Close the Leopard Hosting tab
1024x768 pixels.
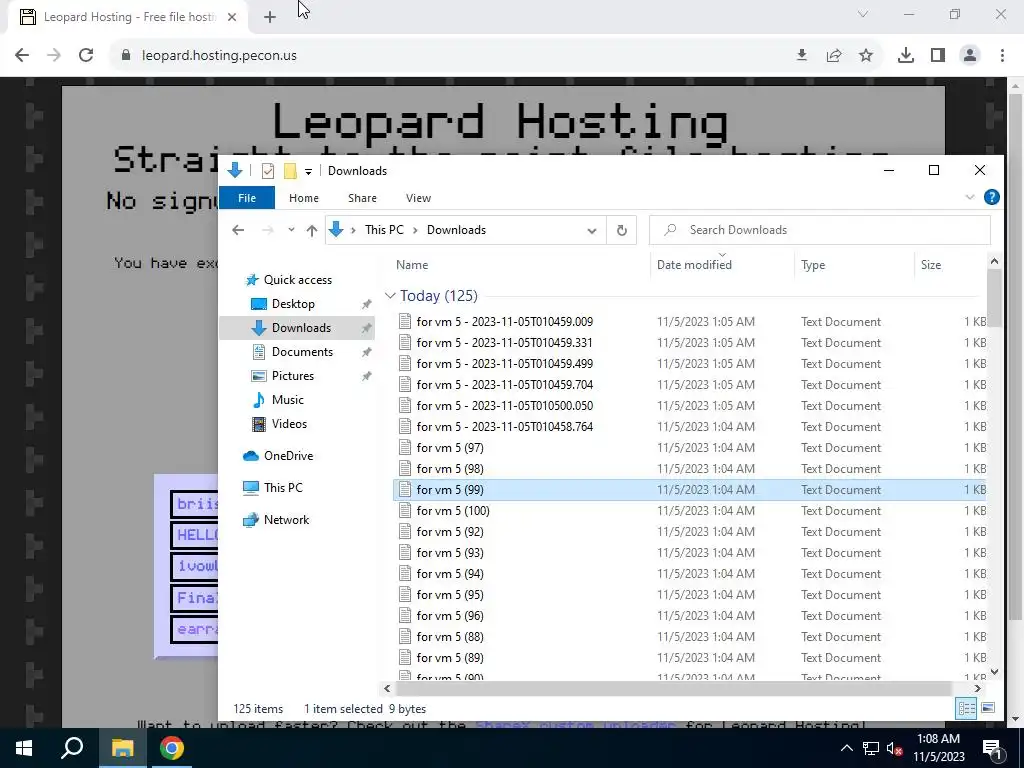coord(232,18)
